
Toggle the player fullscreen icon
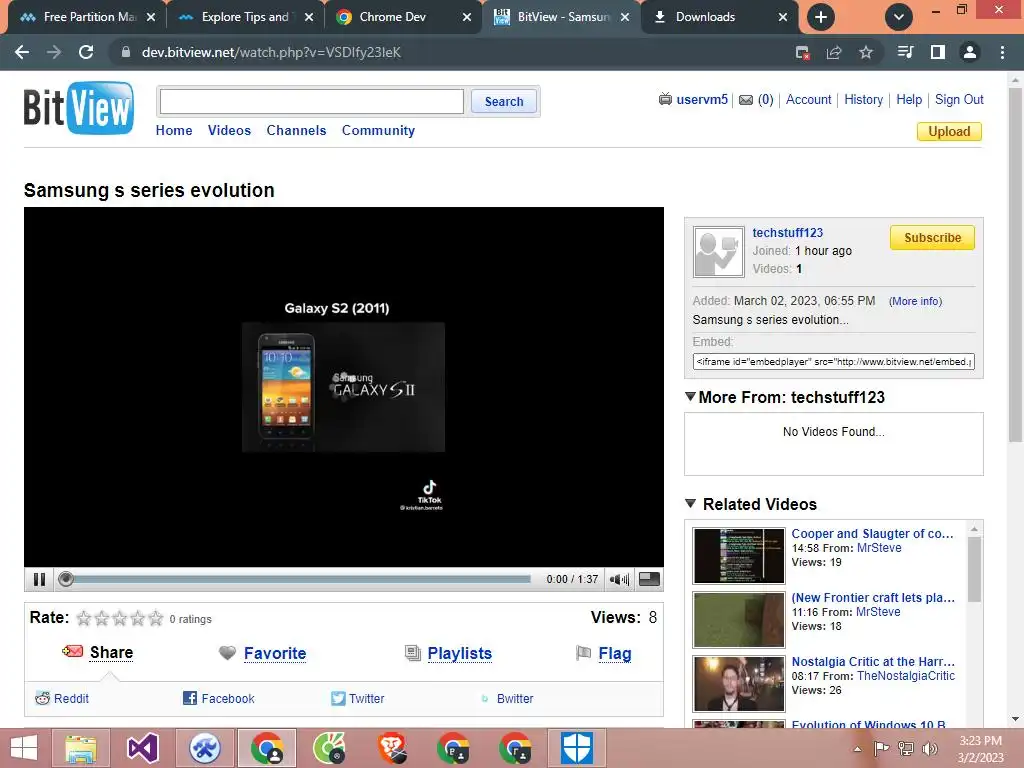click(x=649, y=579)
